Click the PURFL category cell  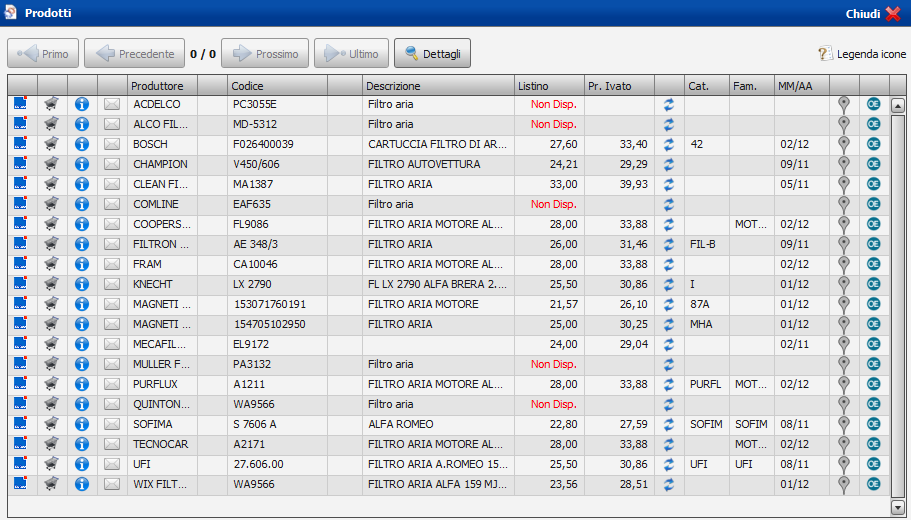[707, 384]
